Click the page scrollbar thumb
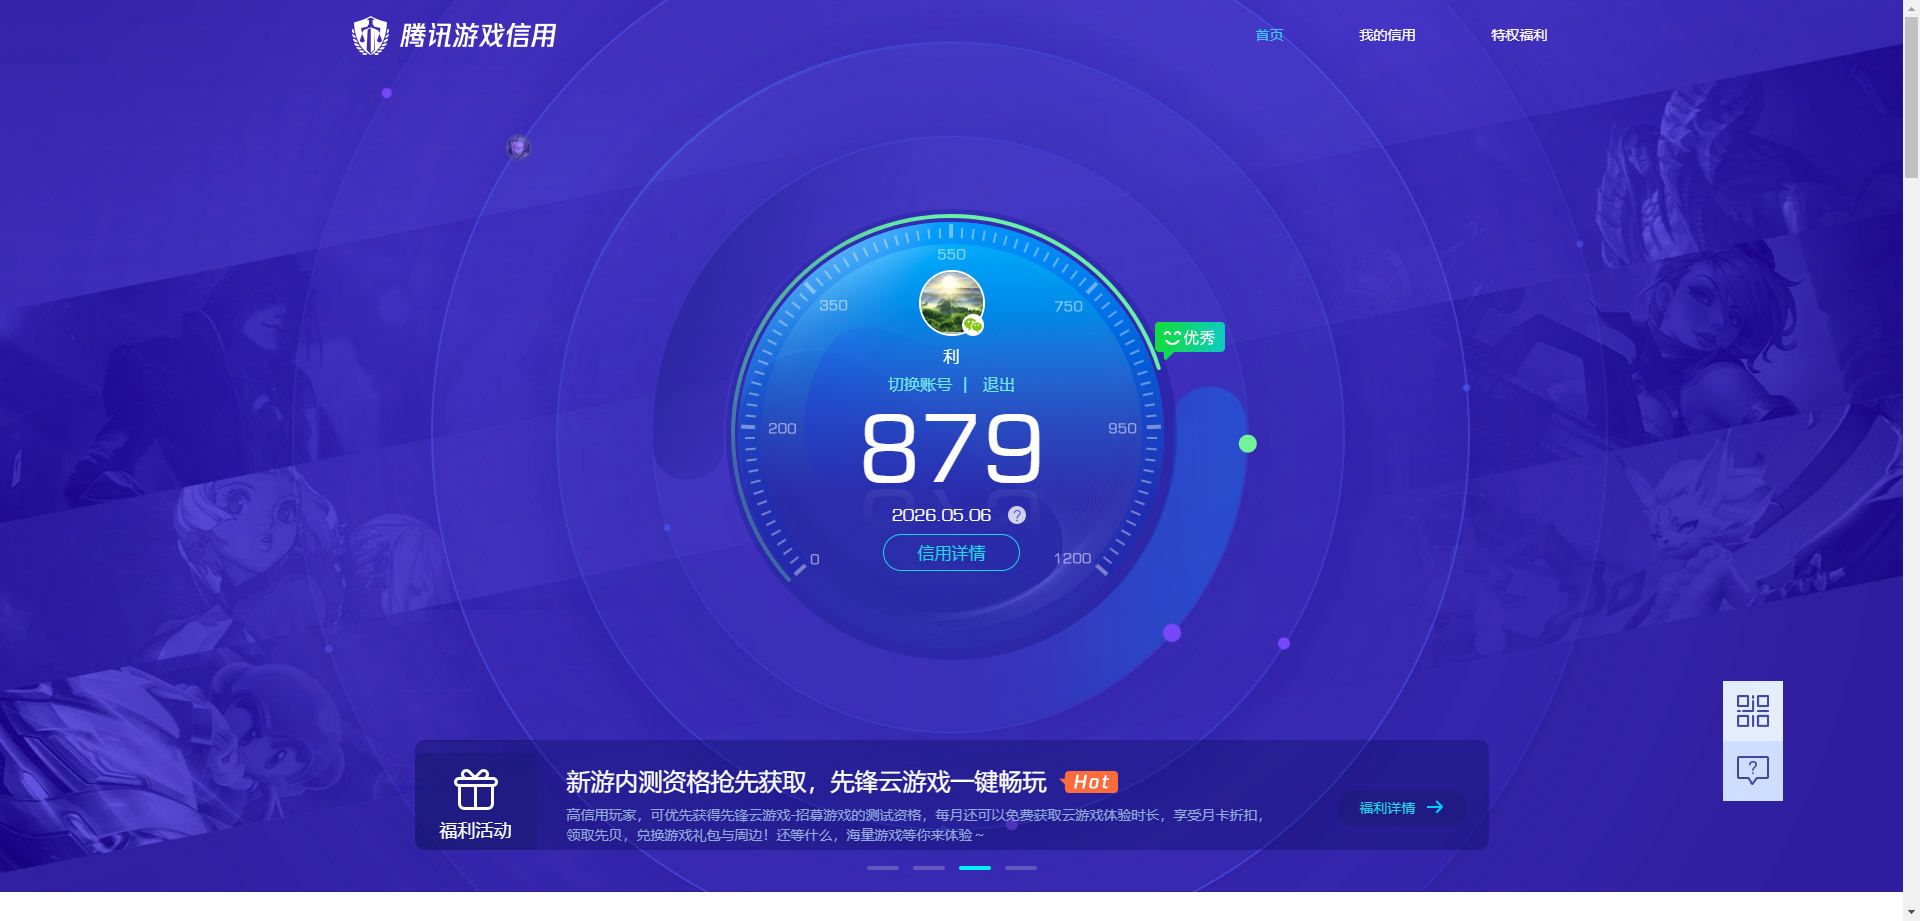1920x921 pixels. tap(1911, 97)
